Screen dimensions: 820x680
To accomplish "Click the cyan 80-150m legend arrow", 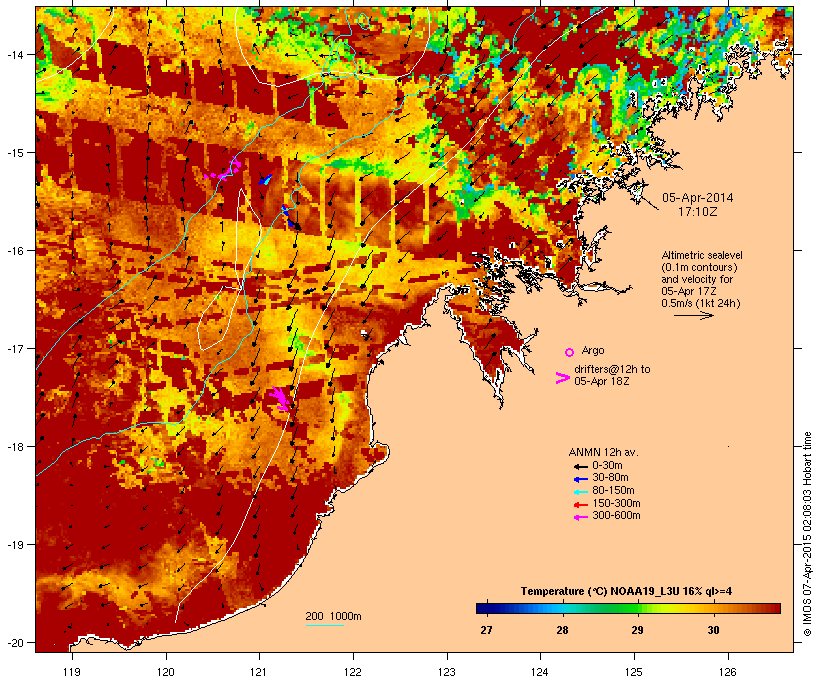I will 580,492.
